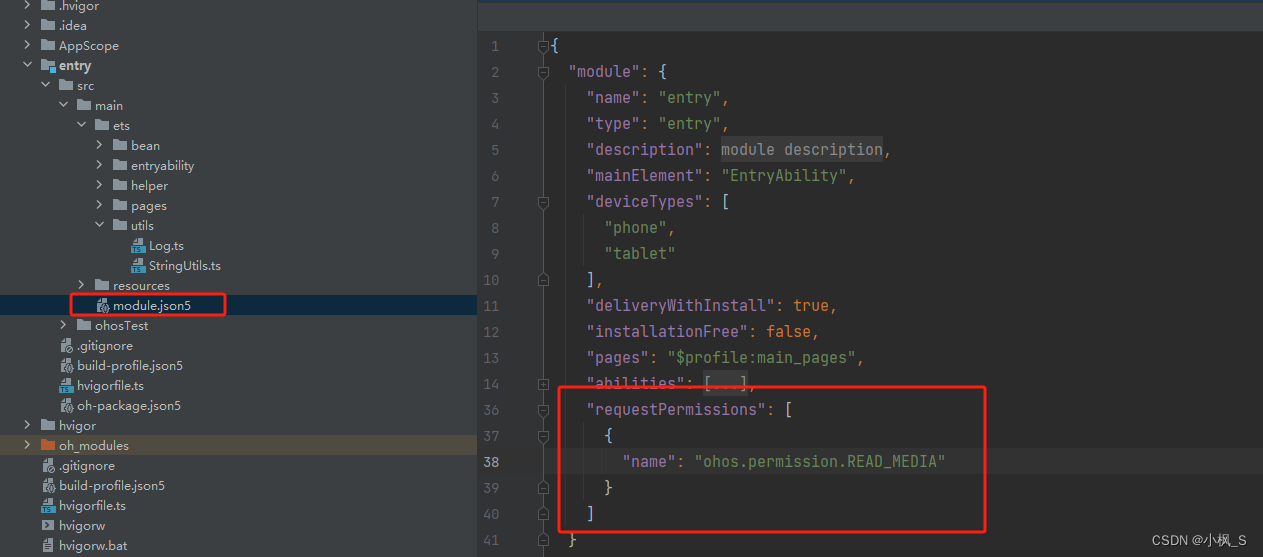Fold the "module" block at line 2
The height and width of the screenshot is (557, 1263).
click(x=543, y=72)
